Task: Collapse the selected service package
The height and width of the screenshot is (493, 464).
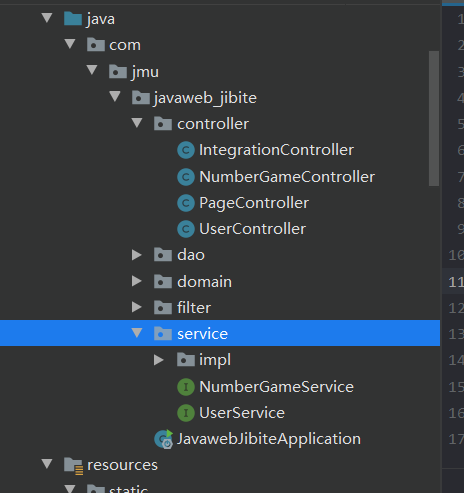Action: click(137, 333)
